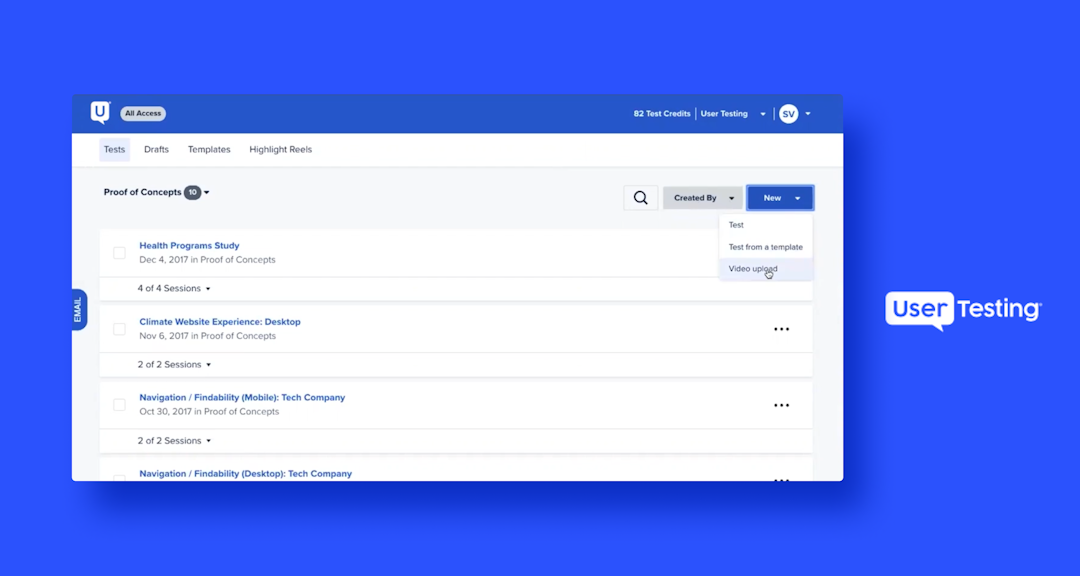Open actions for Navigation / Findability (Desktop)

coord(781,479)
